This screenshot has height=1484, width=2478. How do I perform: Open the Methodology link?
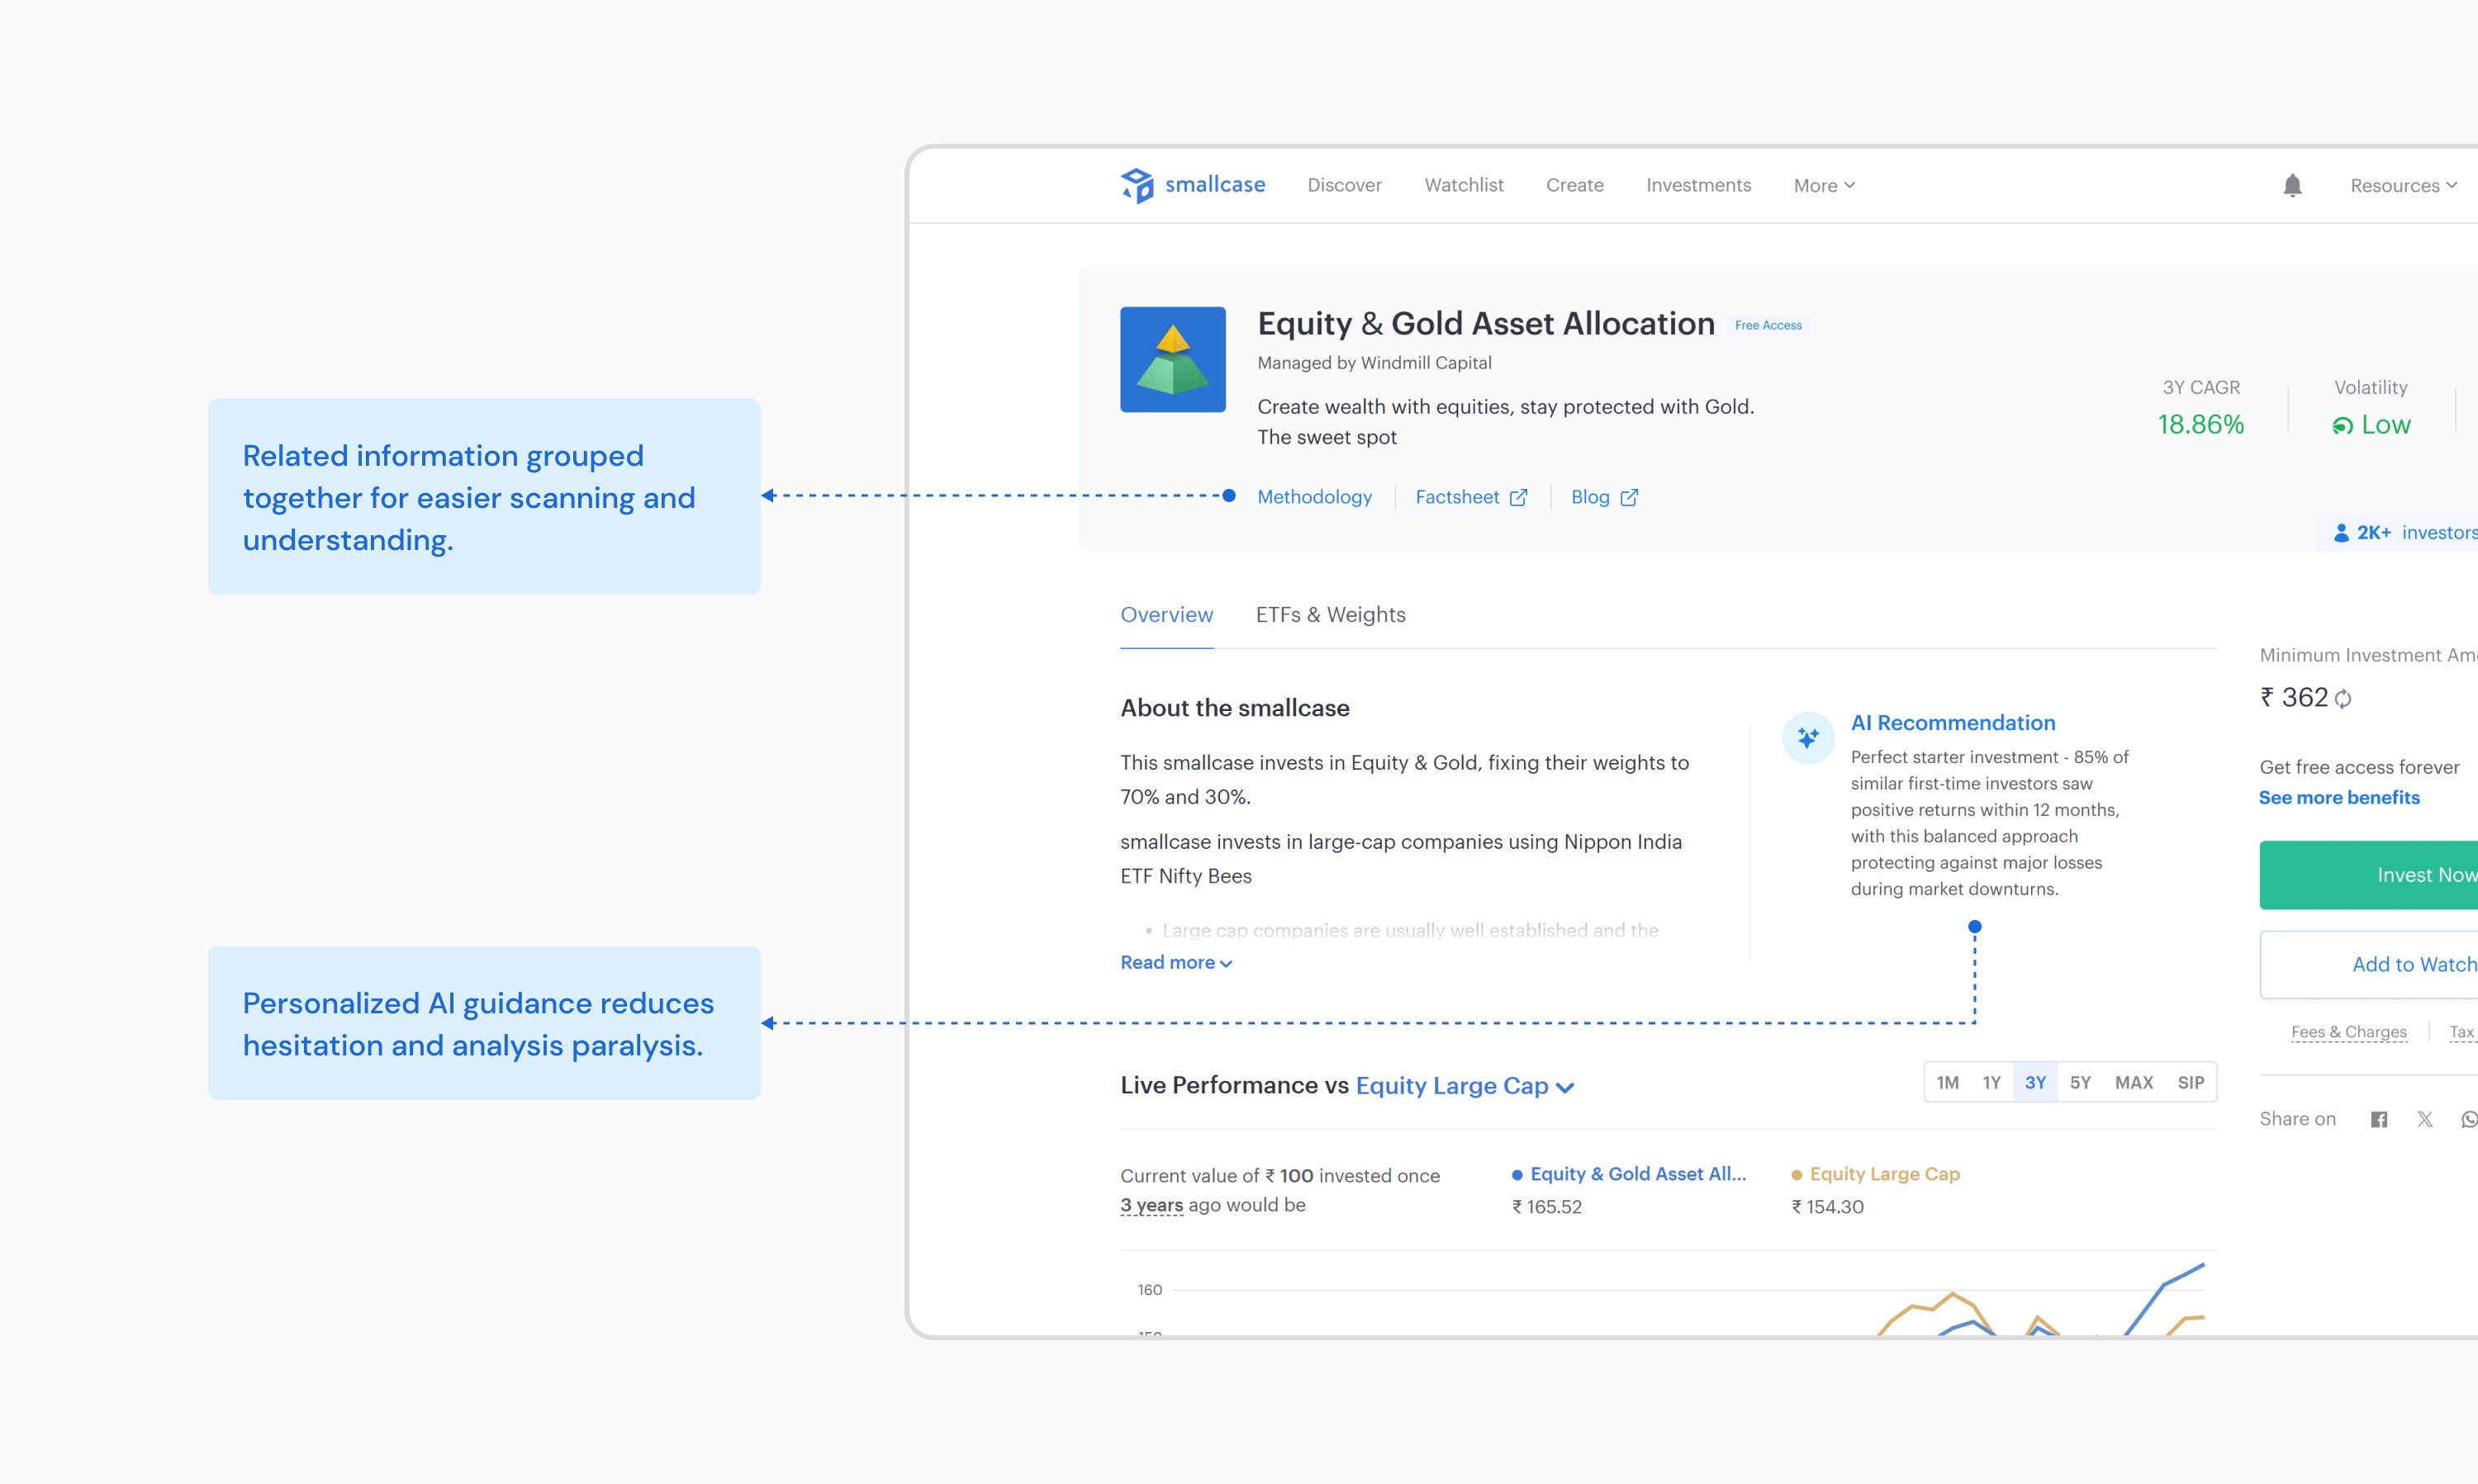tap(1314, 497)
